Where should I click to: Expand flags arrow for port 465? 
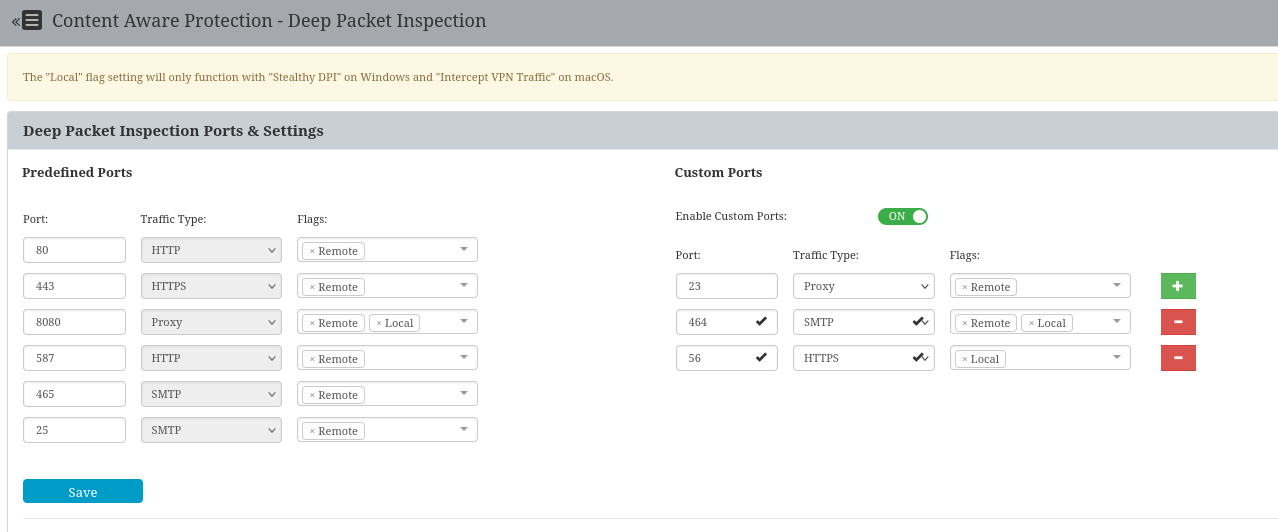464,394
